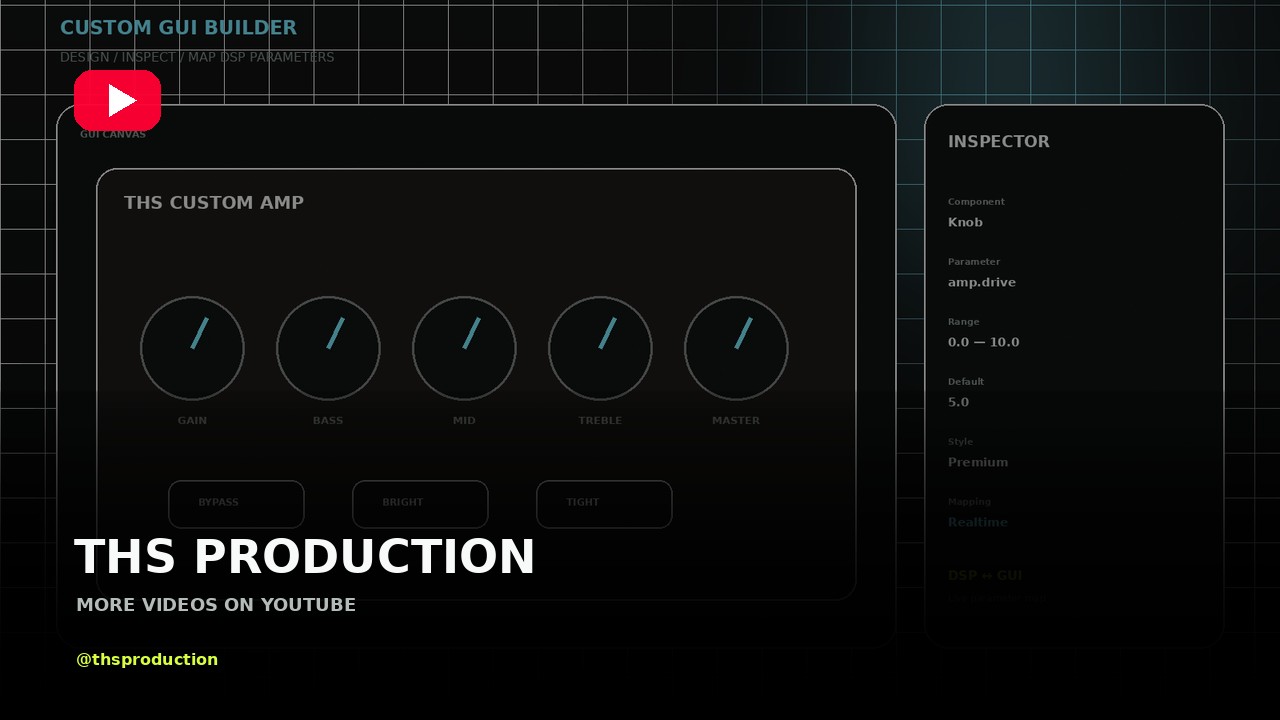Click the BASS knob
This screenshot has height=720, width=1280.
(328, 349)
